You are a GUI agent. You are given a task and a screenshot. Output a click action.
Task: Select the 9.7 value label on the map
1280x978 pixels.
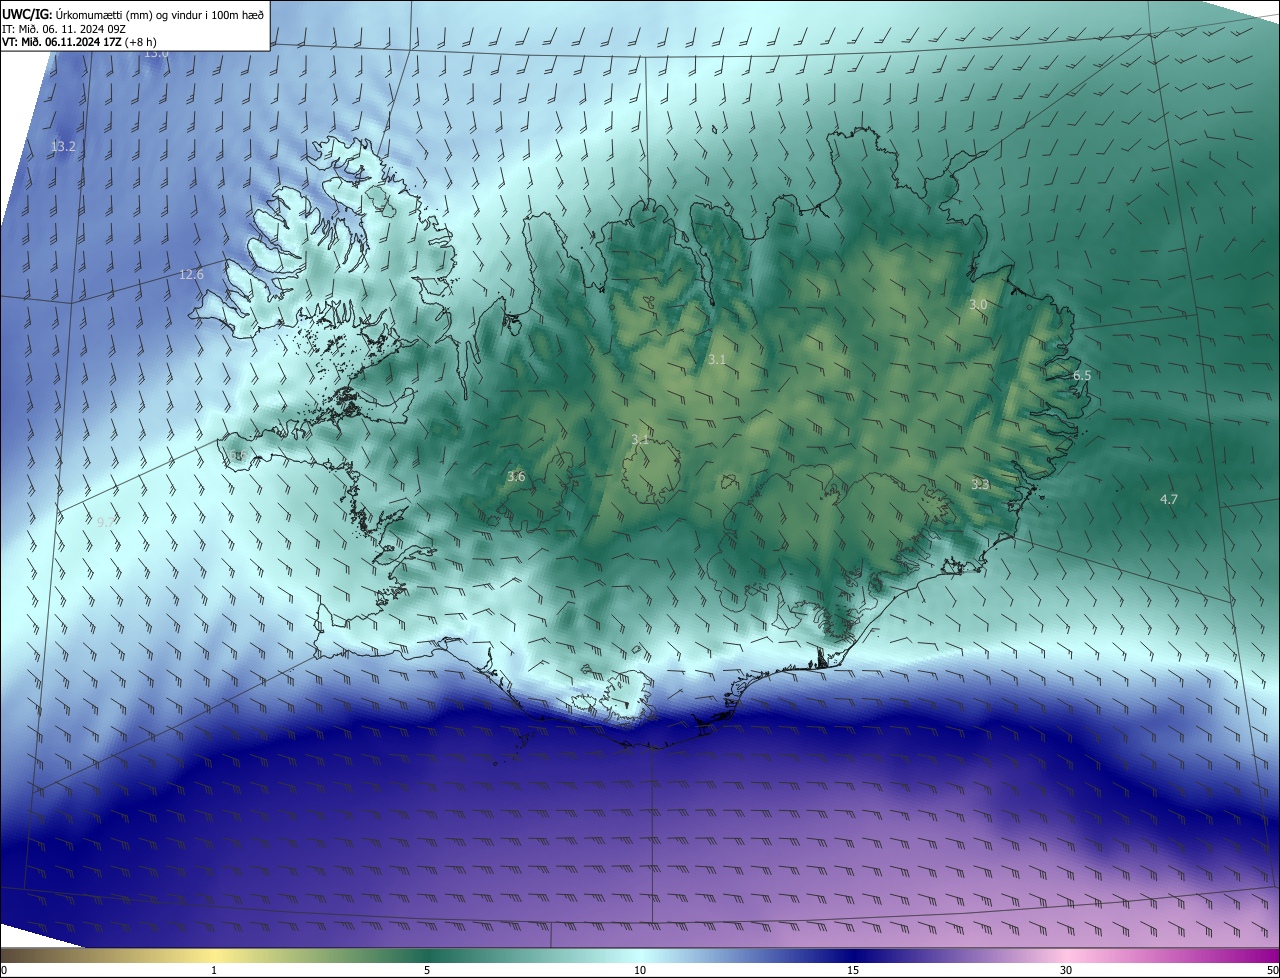coord(106,521)
